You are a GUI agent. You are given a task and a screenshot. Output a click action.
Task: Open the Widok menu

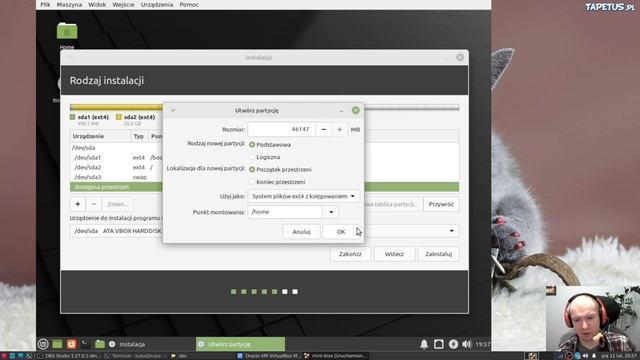(x=97, y=4)
